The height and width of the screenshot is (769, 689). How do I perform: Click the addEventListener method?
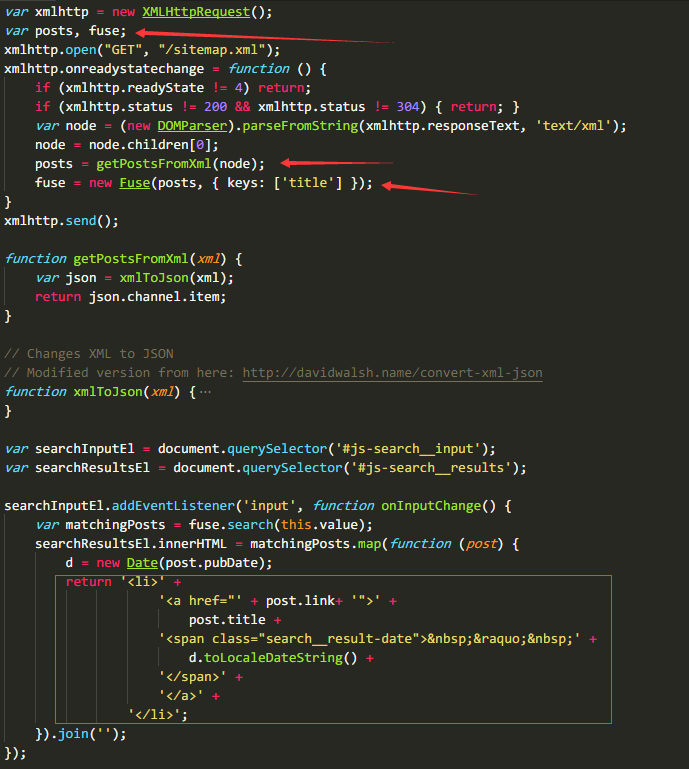pos(173,506)
